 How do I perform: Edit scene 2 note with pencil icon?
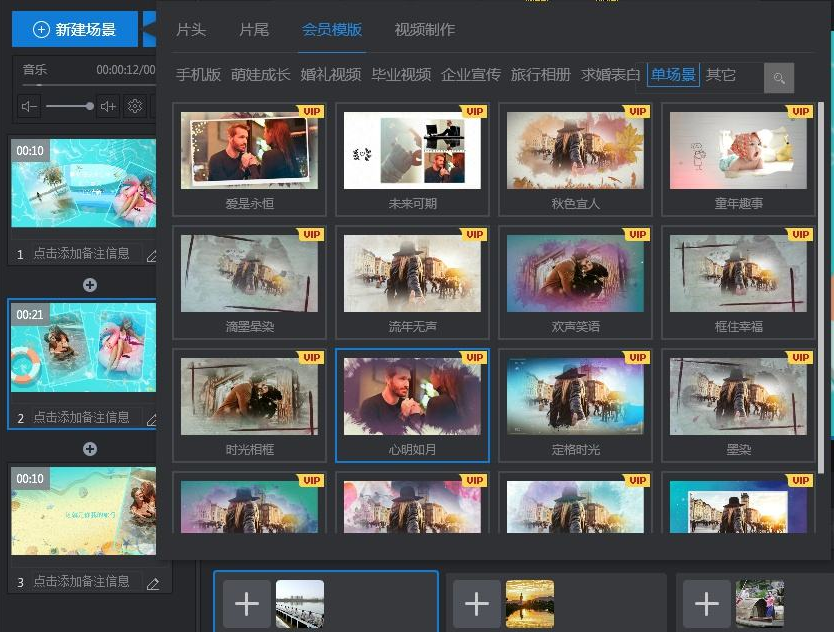[152, 420]
